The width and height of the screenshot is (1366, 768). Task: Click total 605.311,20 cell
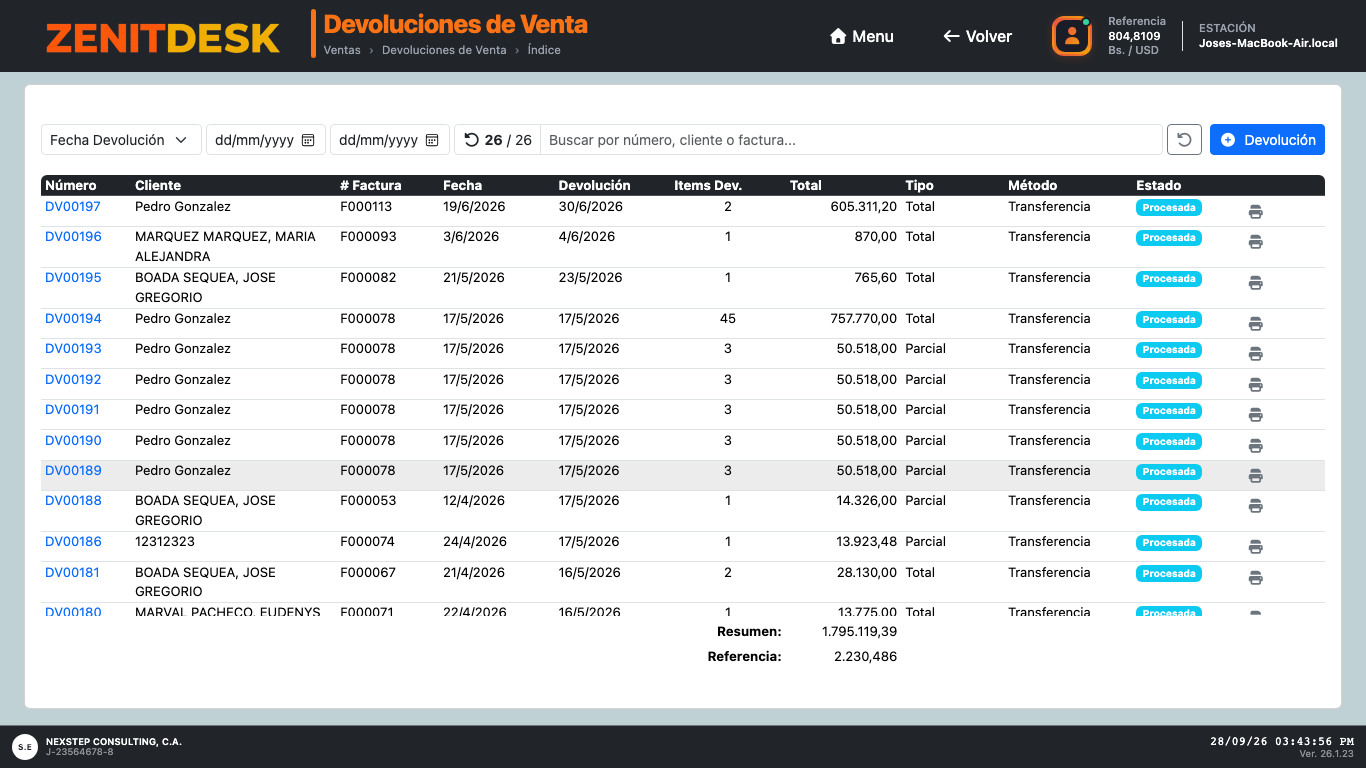(863, 207)
